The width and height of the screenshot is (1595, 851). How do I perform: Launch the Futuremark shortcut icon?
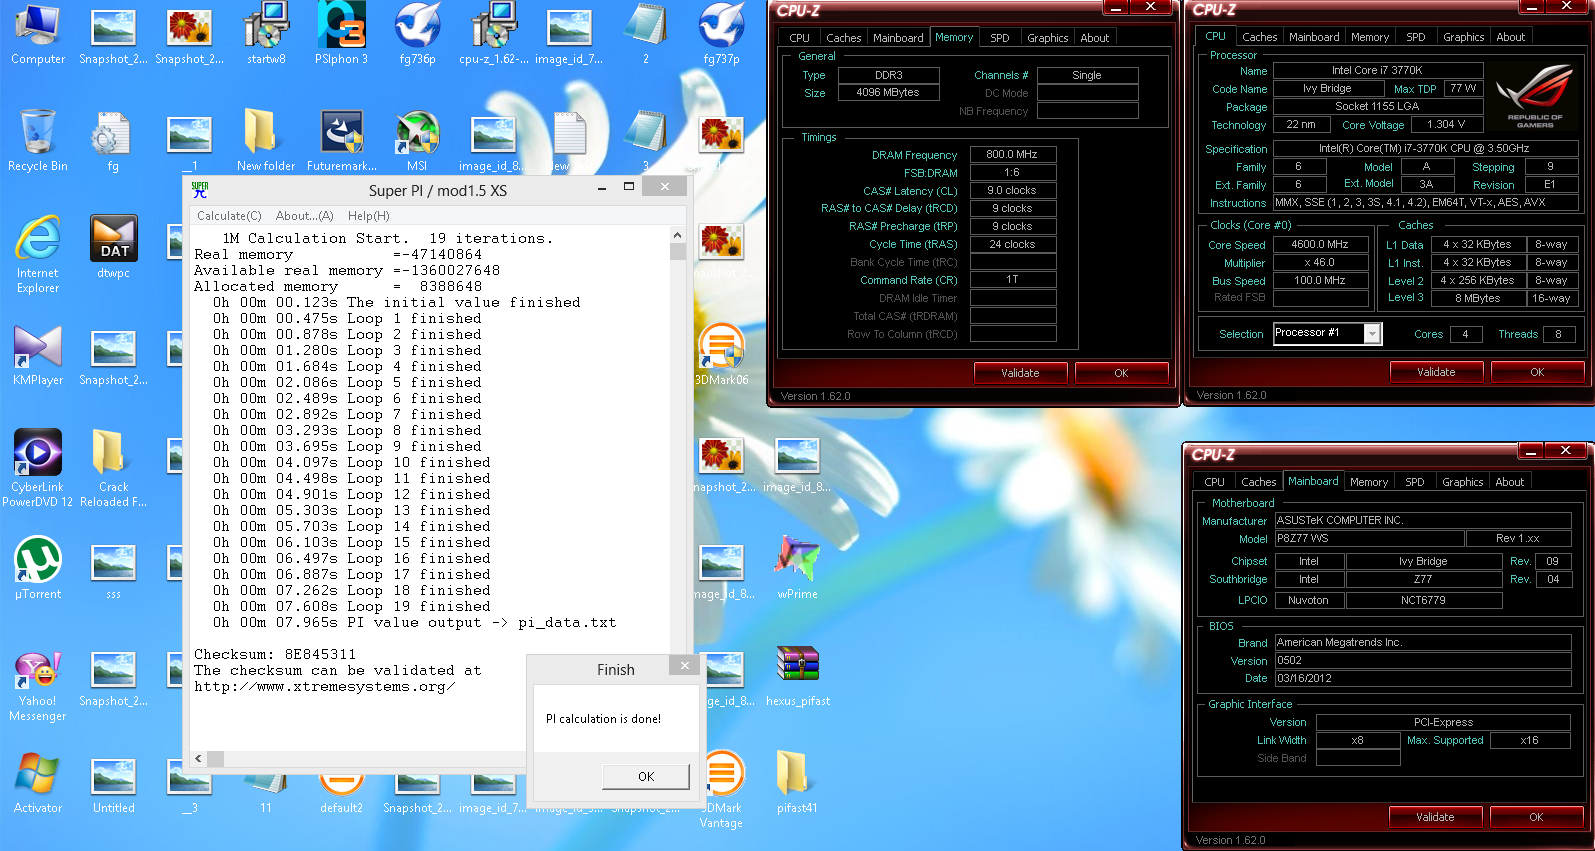pyautogui.click(x=341, y=141)
